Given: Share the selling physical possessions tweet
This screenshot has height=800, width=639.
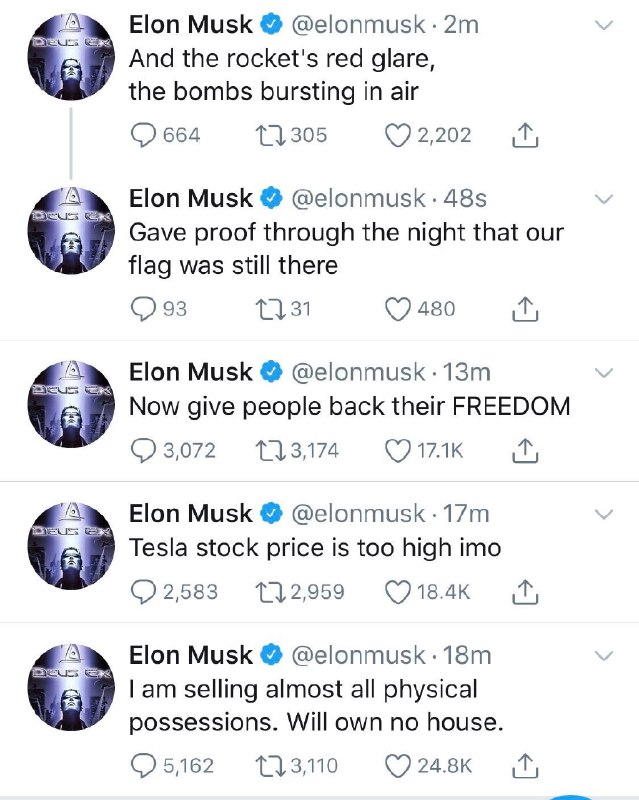Looking at the screenshot, I should click(x=525, y=766).
